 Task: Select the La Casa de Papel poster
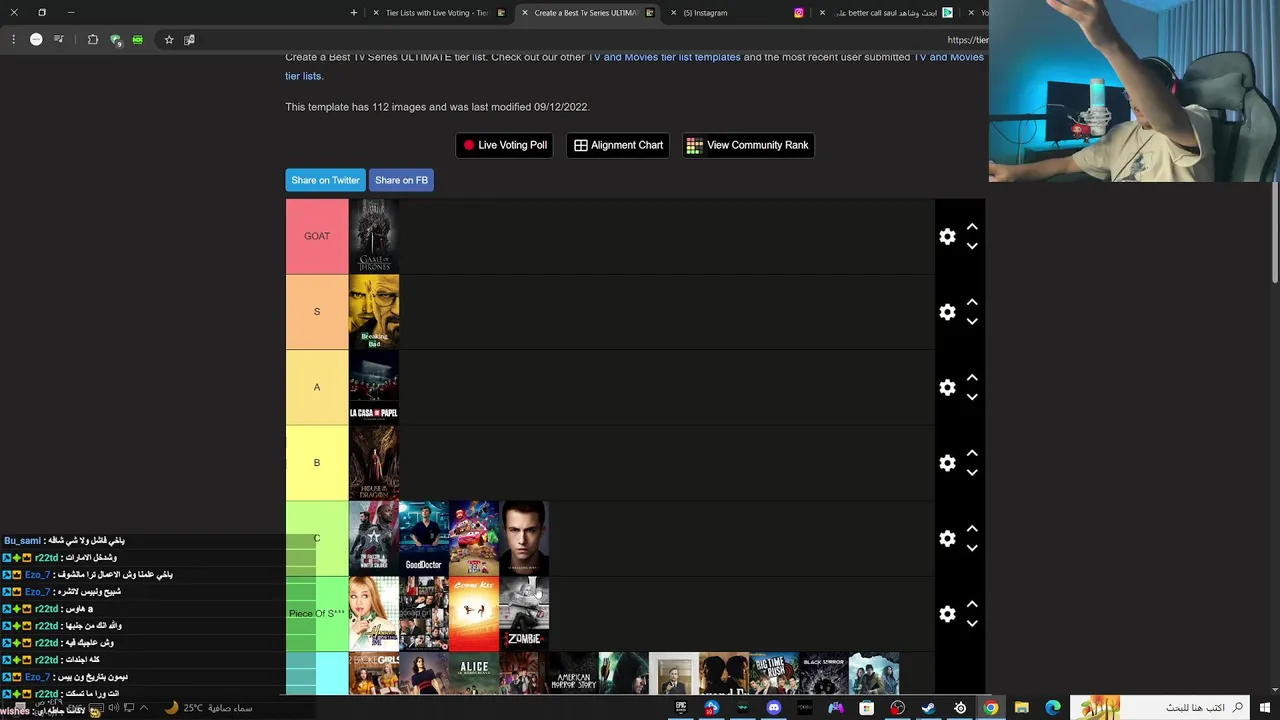[x=374, y=387]
